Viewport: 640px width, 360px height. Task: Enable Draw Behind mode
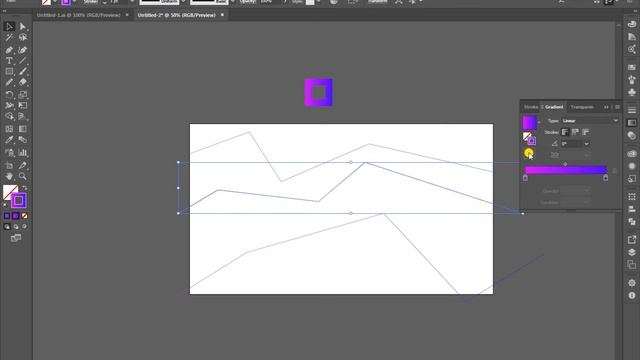point(16,227)
